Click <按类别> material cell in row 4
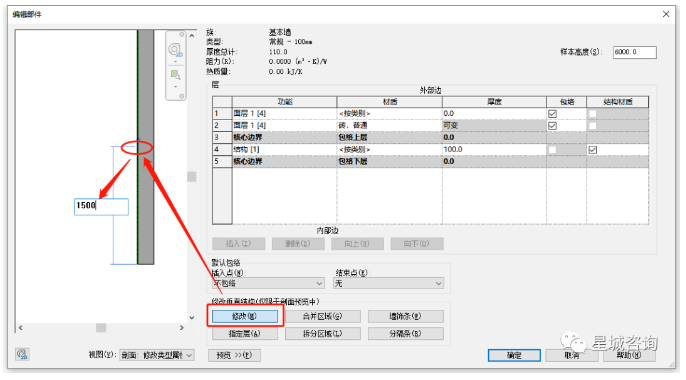This screenshot has height=380, width=686. click(x=389, y=150)
